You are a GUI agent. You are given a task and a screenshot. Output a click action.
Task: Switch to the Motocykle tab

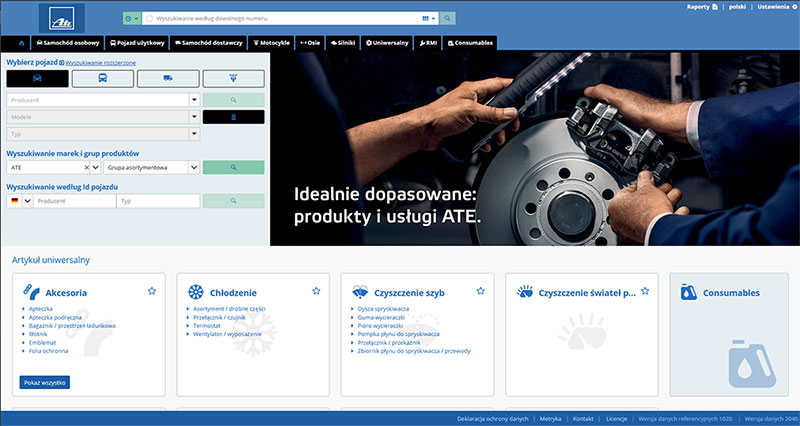tap(271, 43)
